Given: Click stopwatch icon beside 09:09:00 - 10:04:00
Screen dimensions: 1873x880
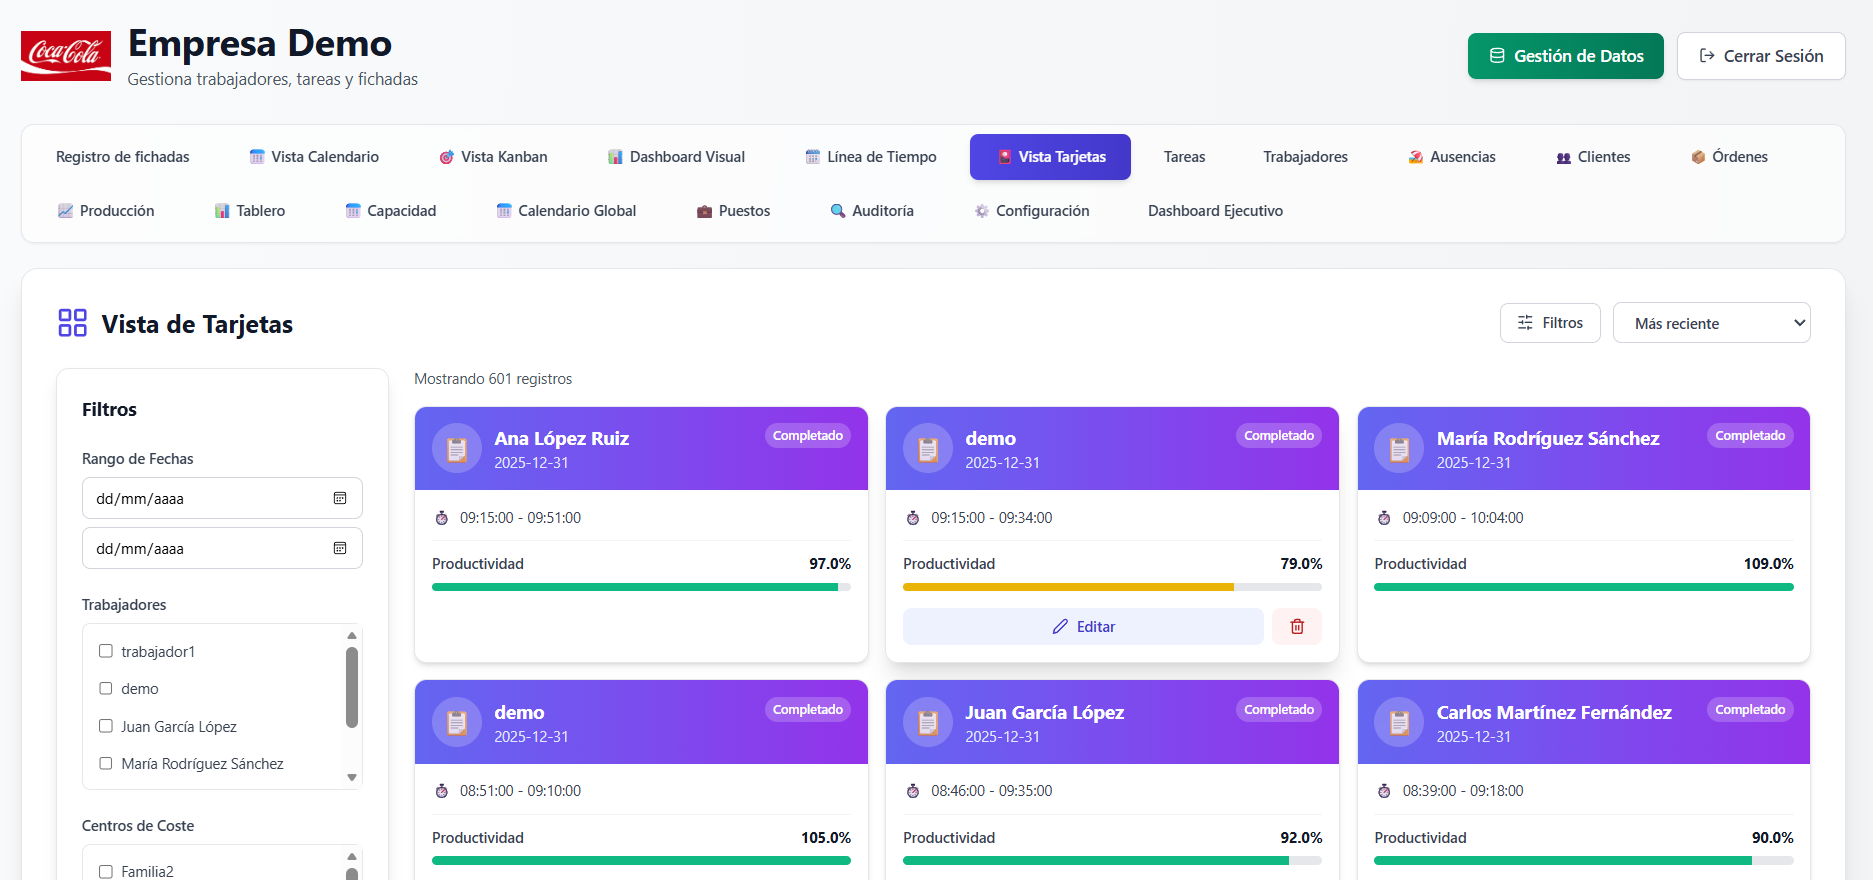Looking at the screenshot, I should (x=1384, y=518).
